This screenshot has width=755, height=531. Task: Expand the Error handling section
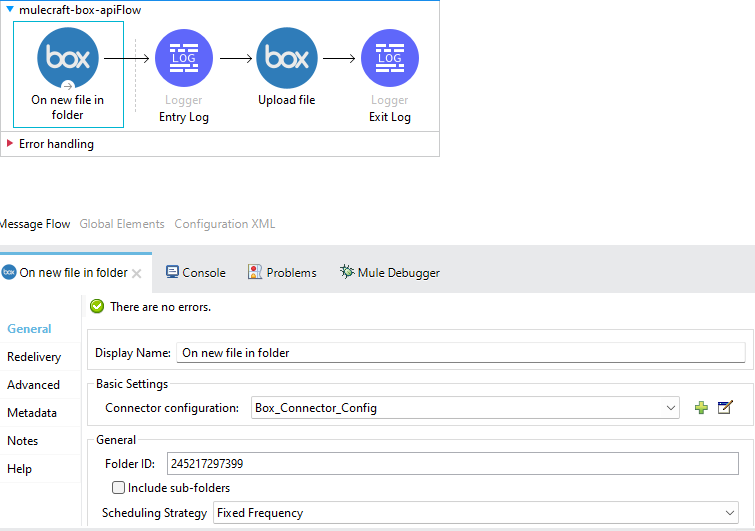(11, 144)
